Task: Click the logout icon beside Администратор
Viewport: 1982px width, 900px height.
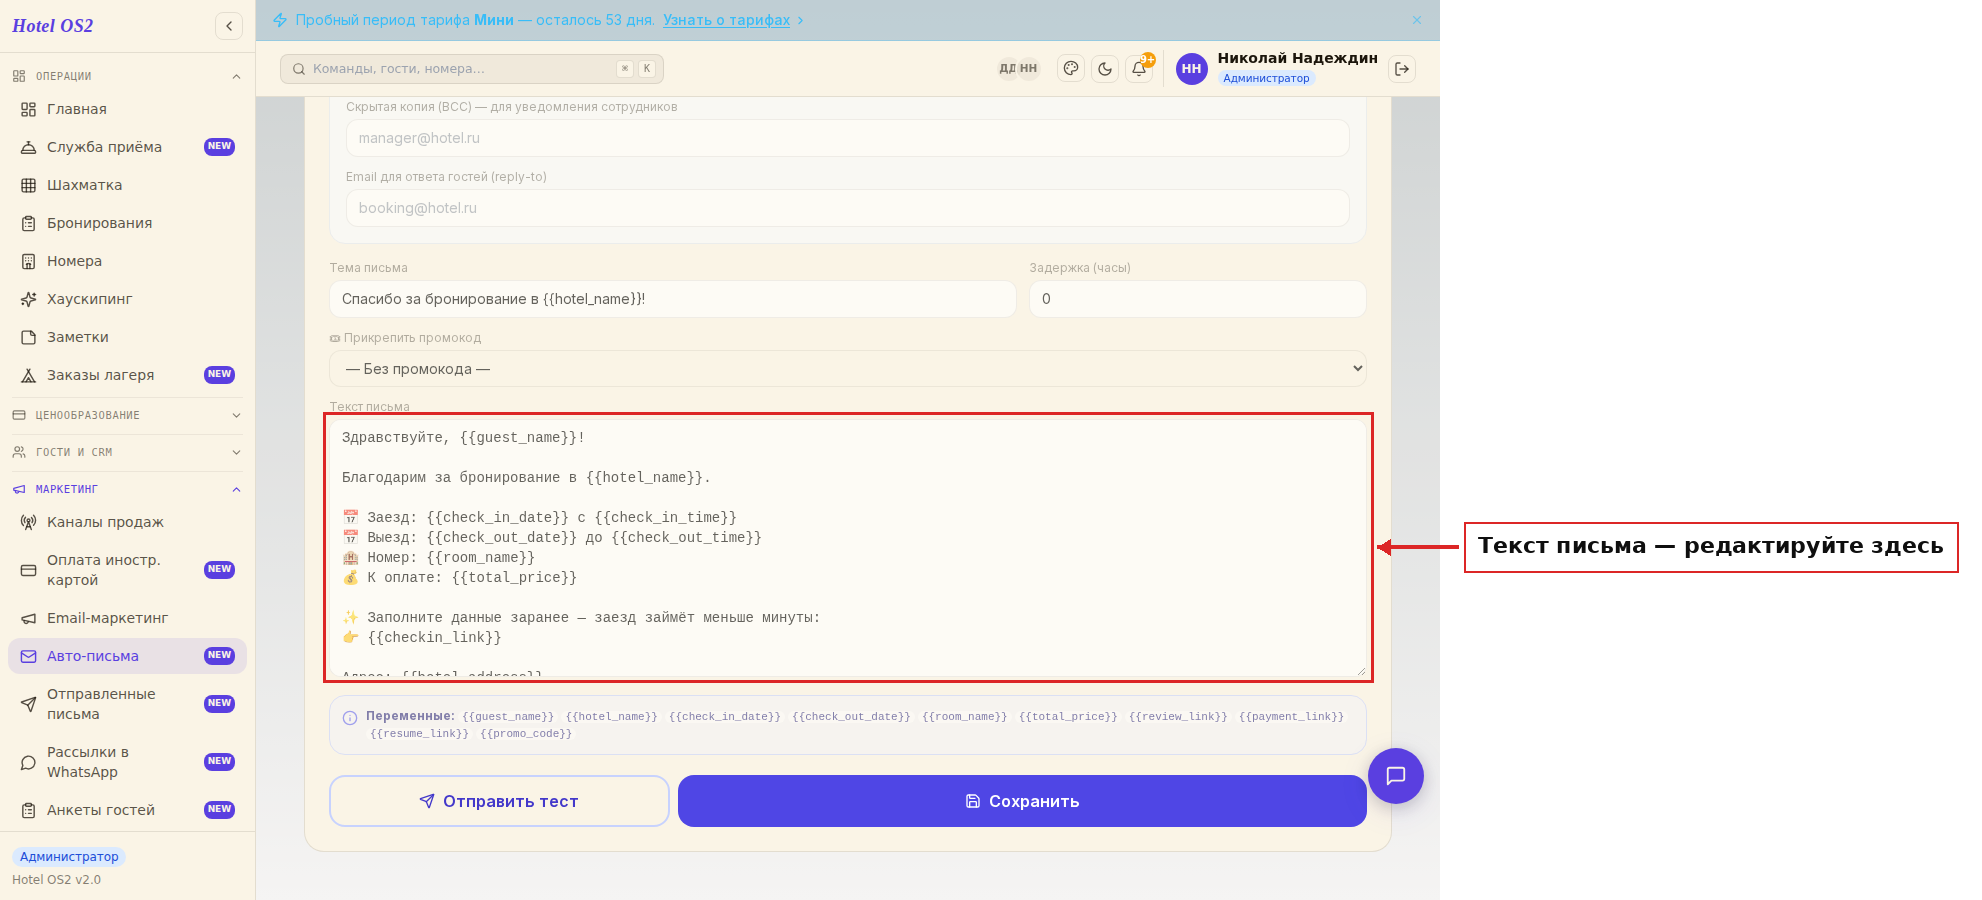Action: coord(1402,69)
